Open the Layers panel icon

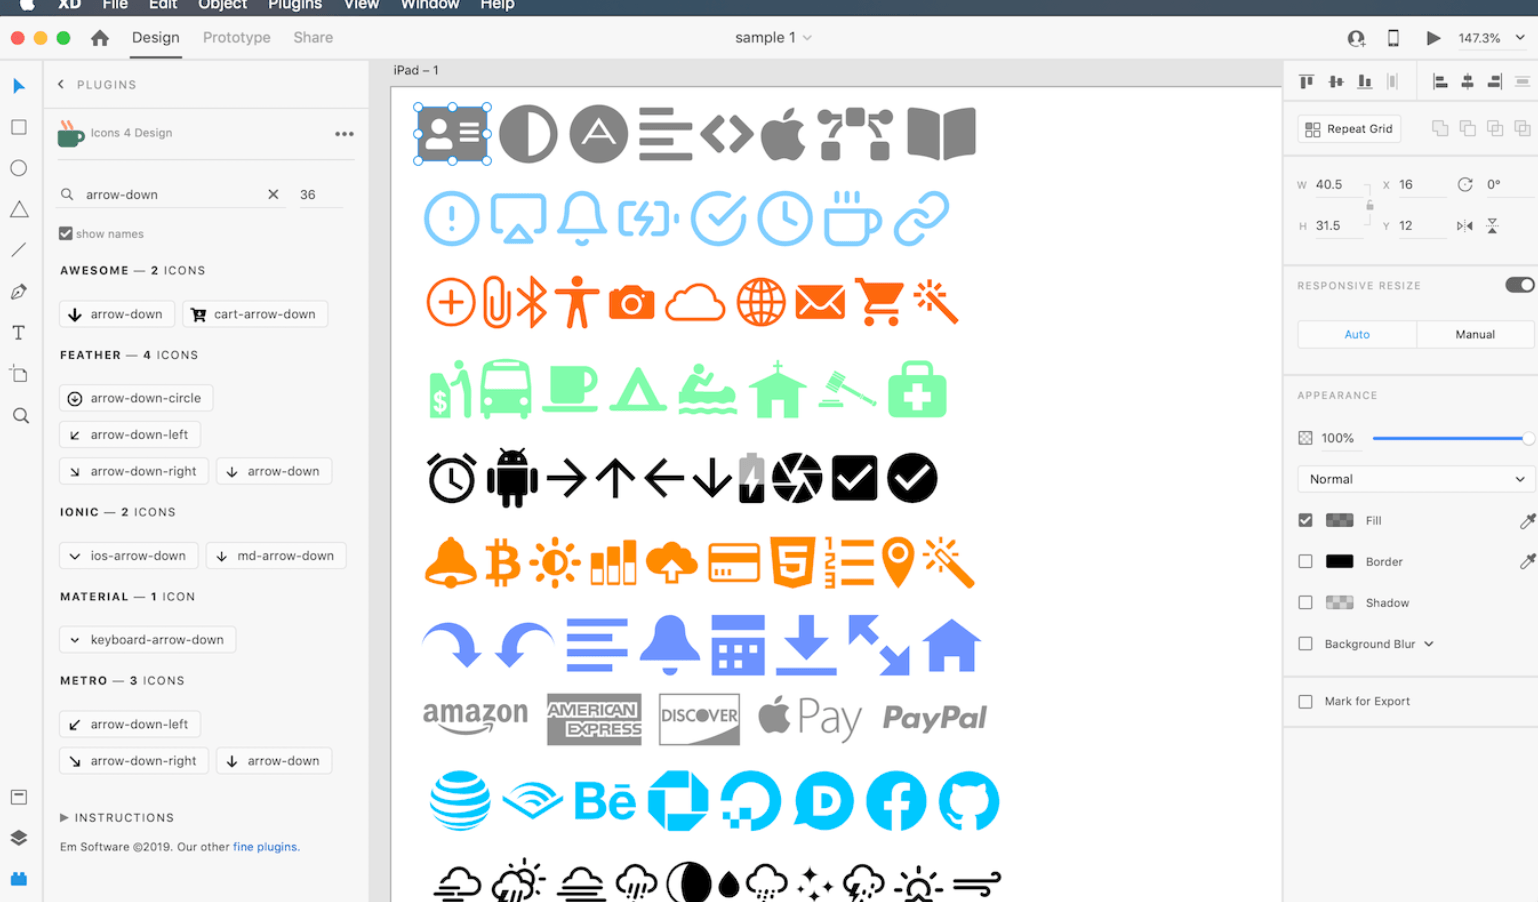pos(18,838)
